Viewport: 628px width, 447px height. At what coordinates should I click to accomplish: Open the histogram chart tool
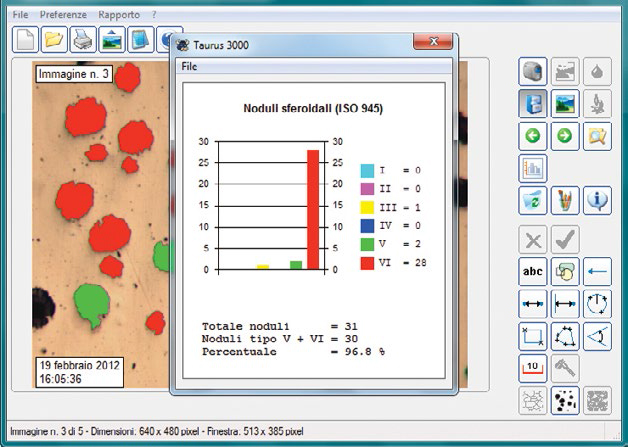coord(533,168)
